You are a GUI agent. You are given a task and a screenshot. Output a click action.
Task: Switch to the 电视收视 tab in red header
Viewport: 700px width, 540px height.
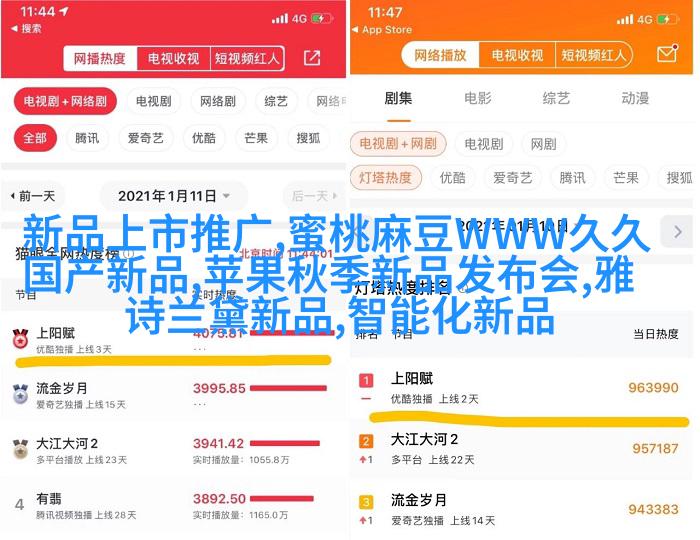[173, 58]
